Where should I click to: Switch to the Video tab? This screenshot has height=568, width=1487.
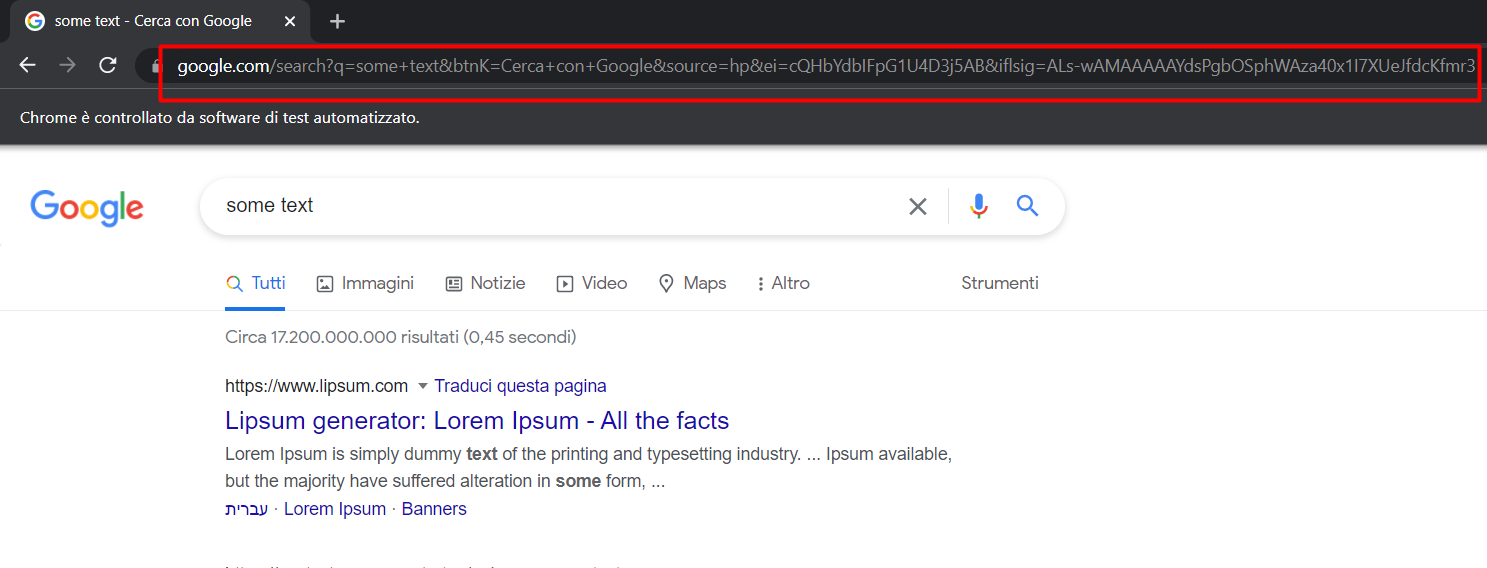point(592,283)
